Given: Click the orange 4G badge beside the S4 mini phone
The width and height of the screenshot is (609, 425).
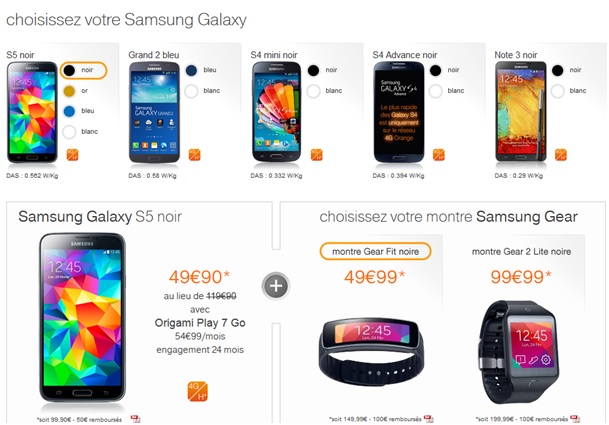Looking at the screenshot, I should [317, 155].
